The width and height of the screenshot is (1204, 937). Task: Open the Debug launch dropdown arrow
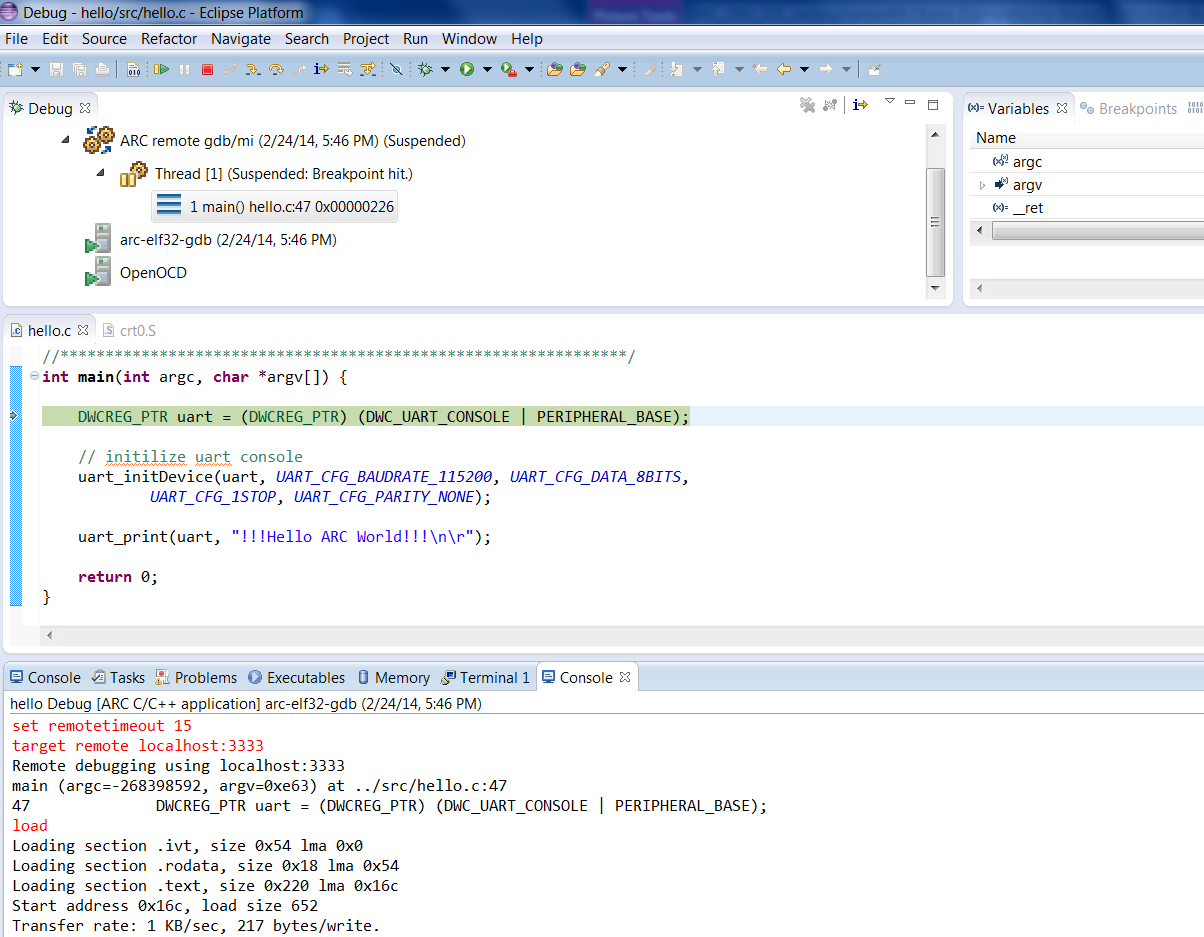(446, 69)
